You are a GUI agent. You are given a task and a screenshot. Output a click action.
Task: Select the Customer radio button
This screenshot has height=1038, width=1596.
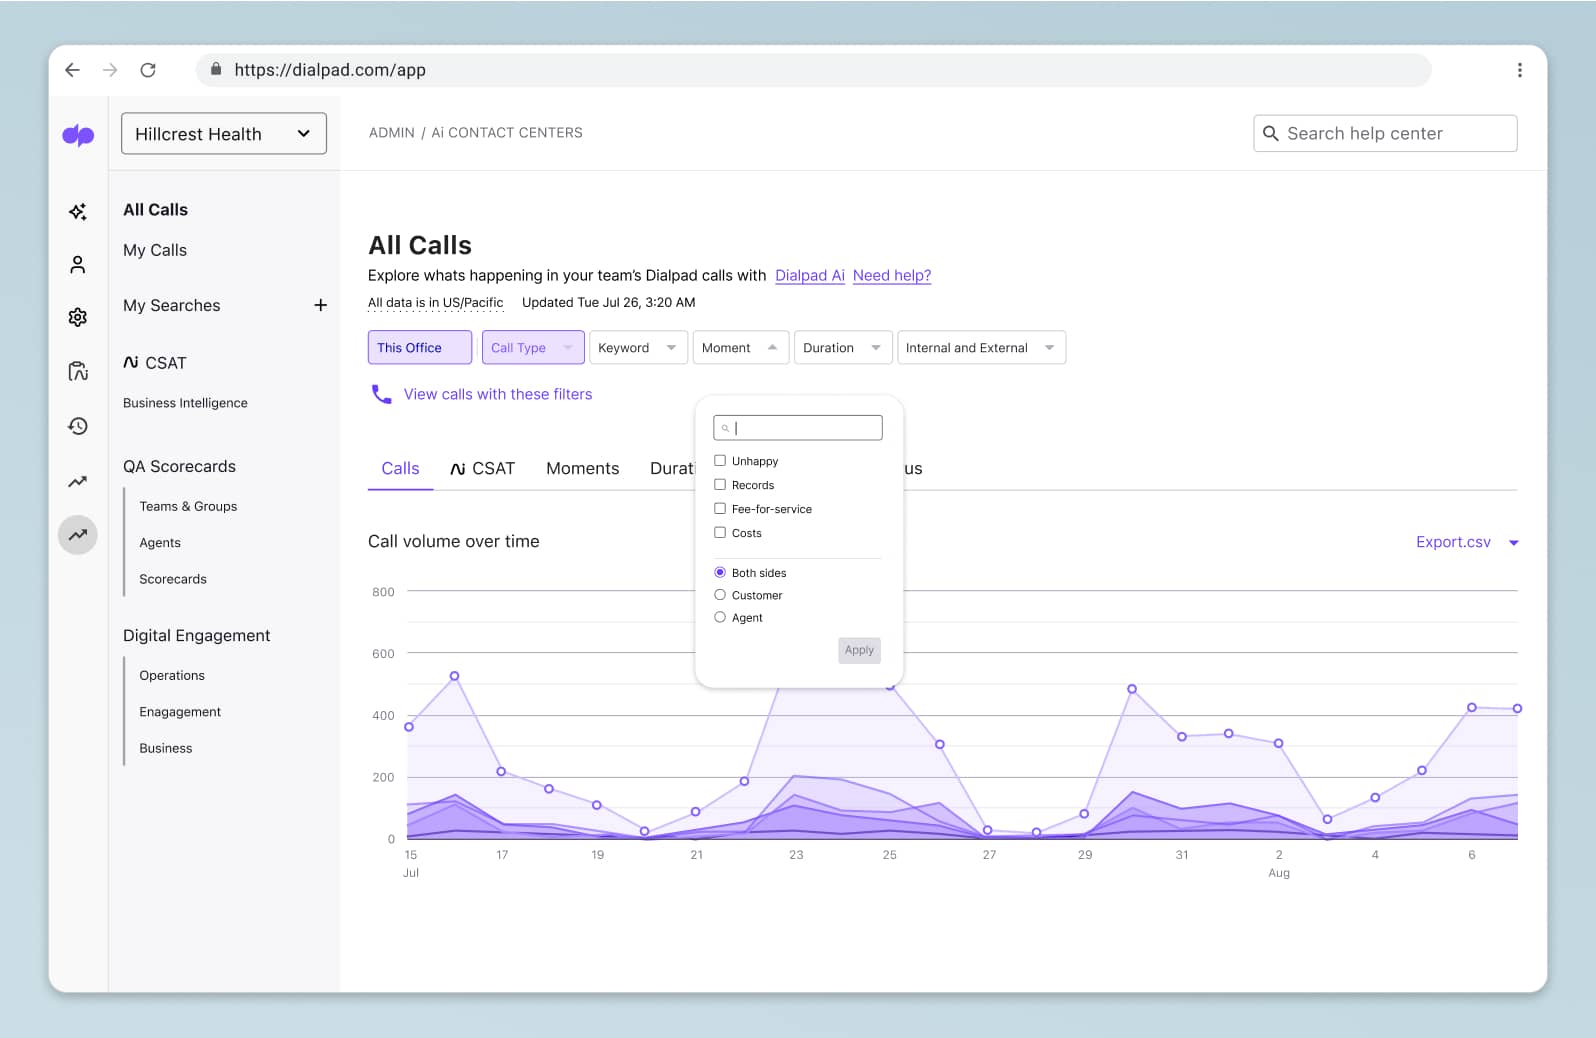pyautogui.click(x=720, y=595)
